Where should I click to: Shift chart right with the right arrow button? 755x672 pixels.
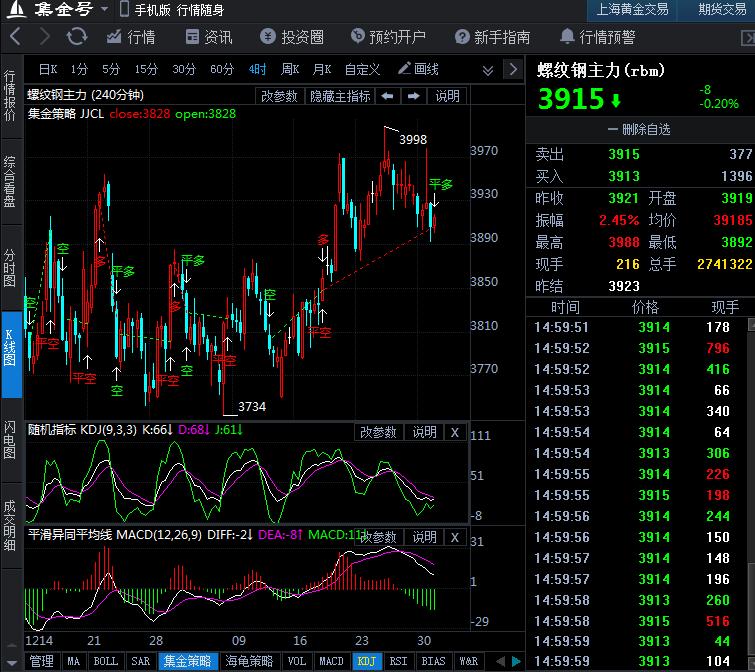414,96
